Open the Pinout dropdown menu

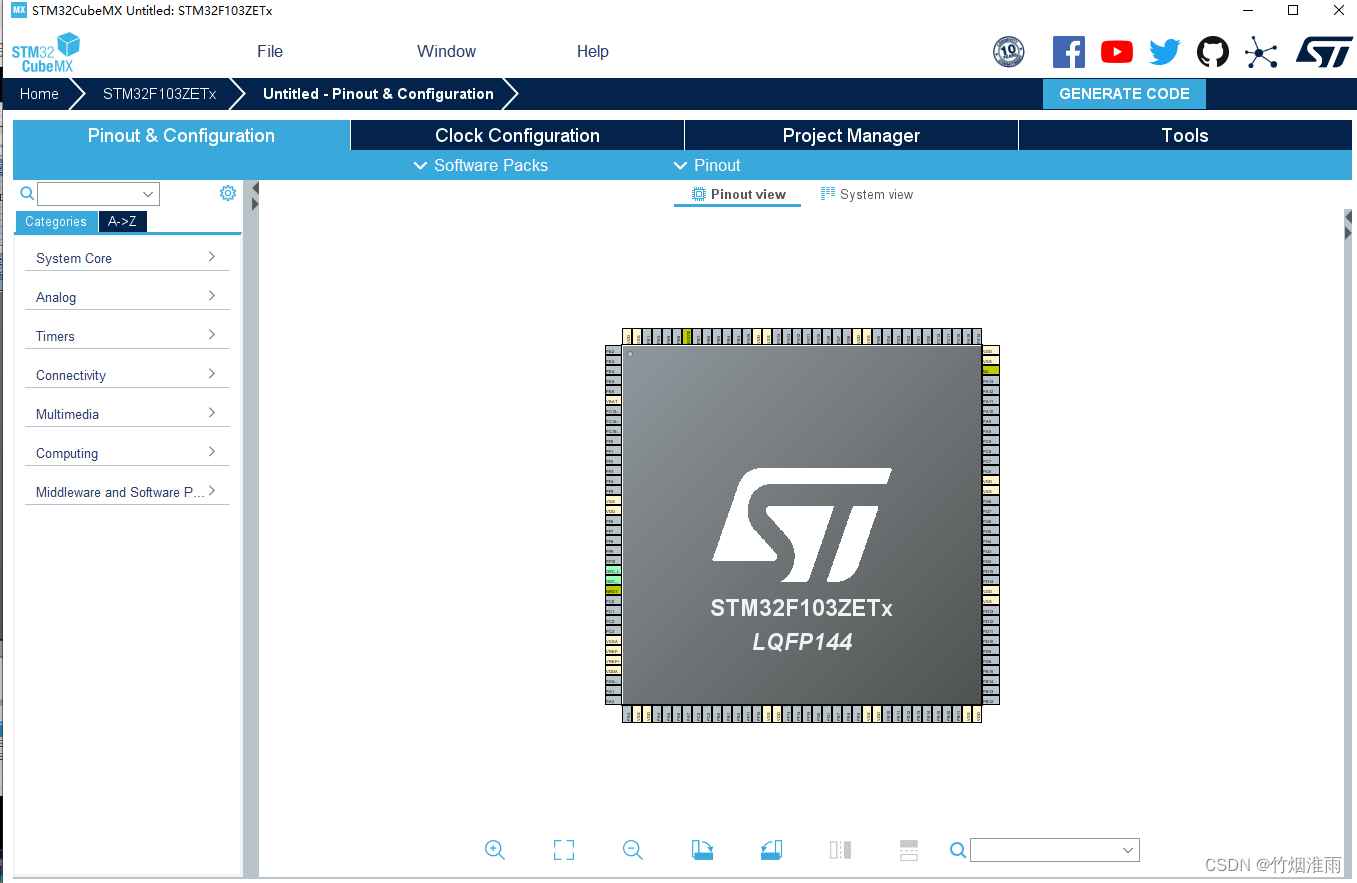click(x=707, y=165)
